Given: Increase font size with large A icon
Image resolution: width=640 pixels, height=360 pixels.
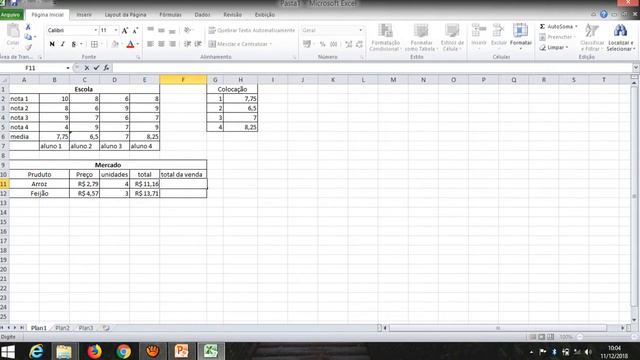Looking at the screenshot, I should 125,30.
